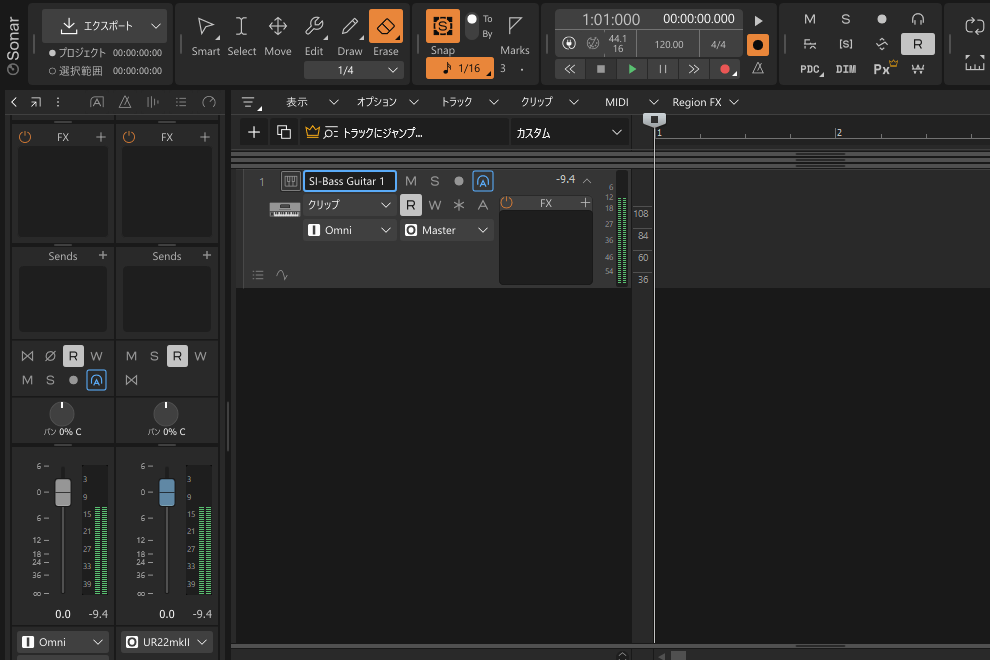Select the Smart tool

[205, 27]
